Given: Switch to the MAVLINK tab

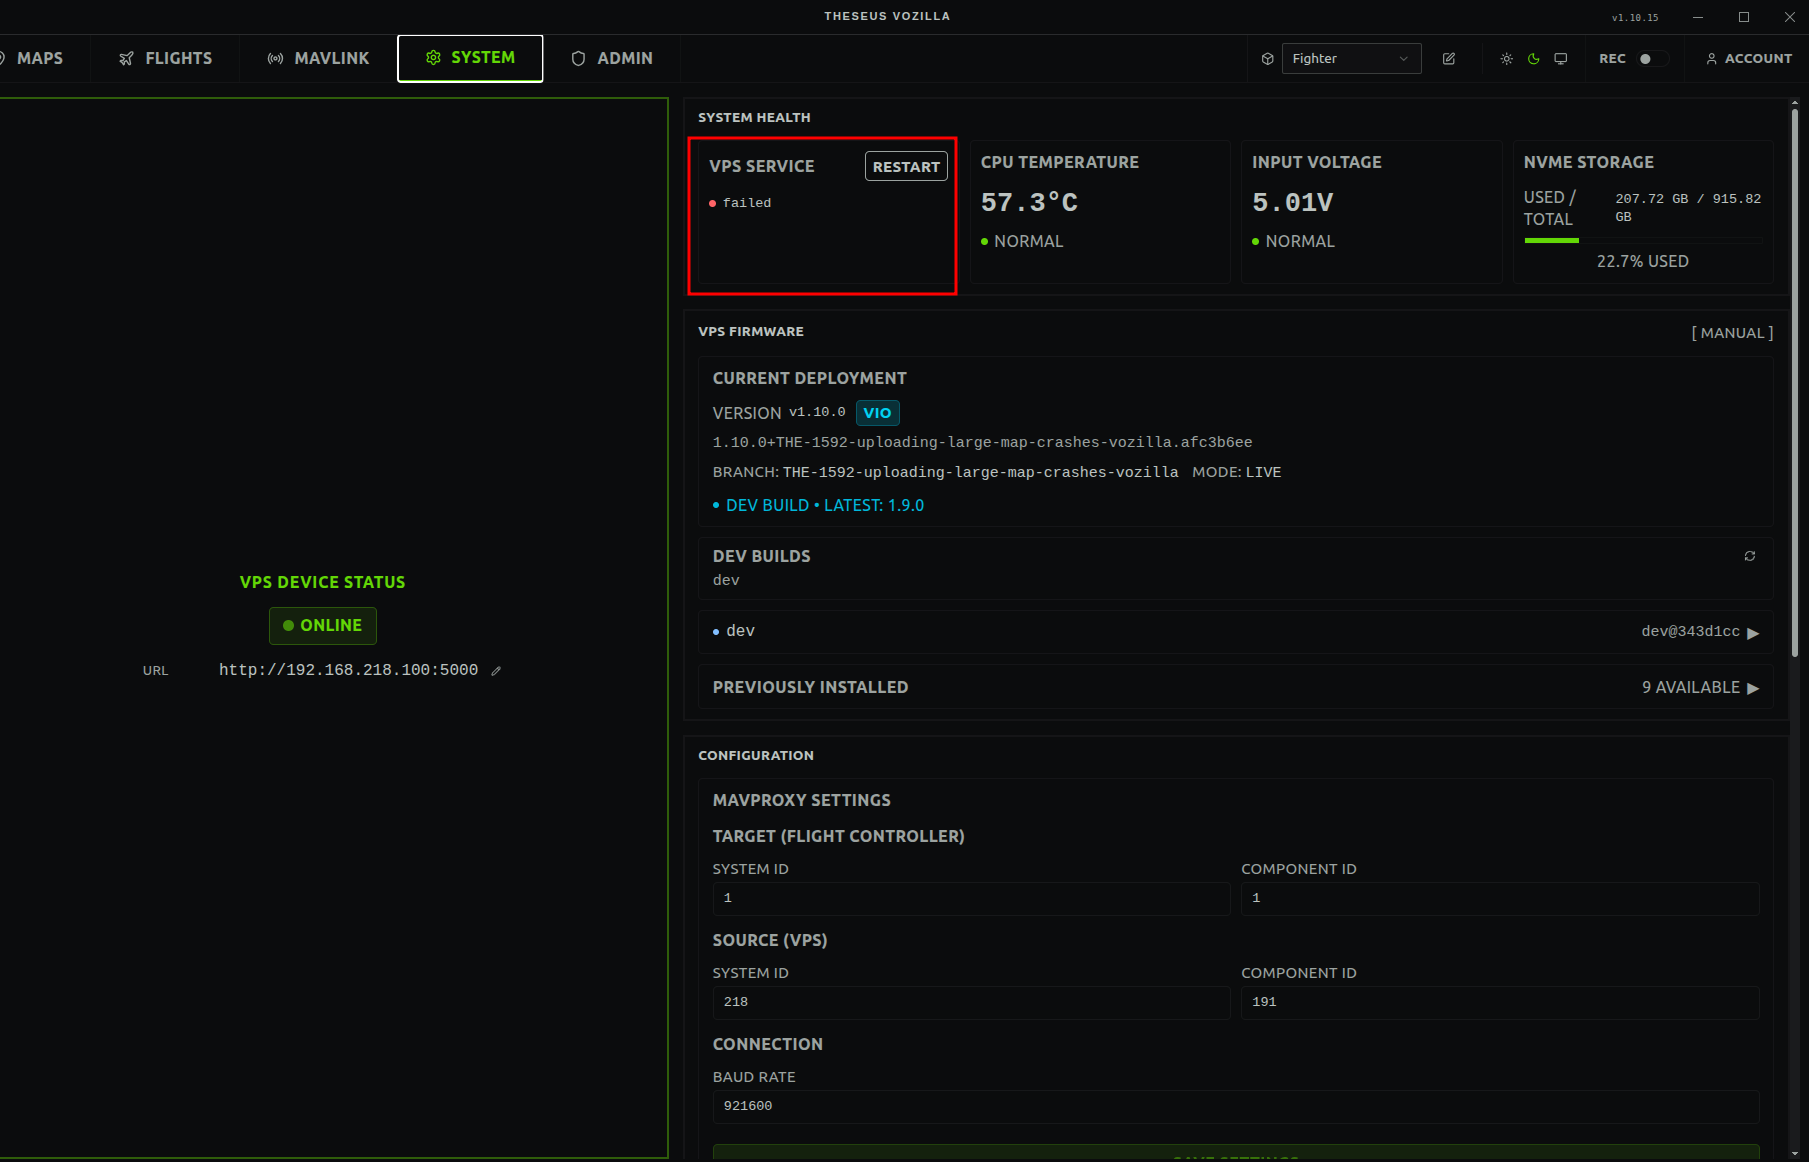Looking at the screenshot, I should tap(318, 59).
